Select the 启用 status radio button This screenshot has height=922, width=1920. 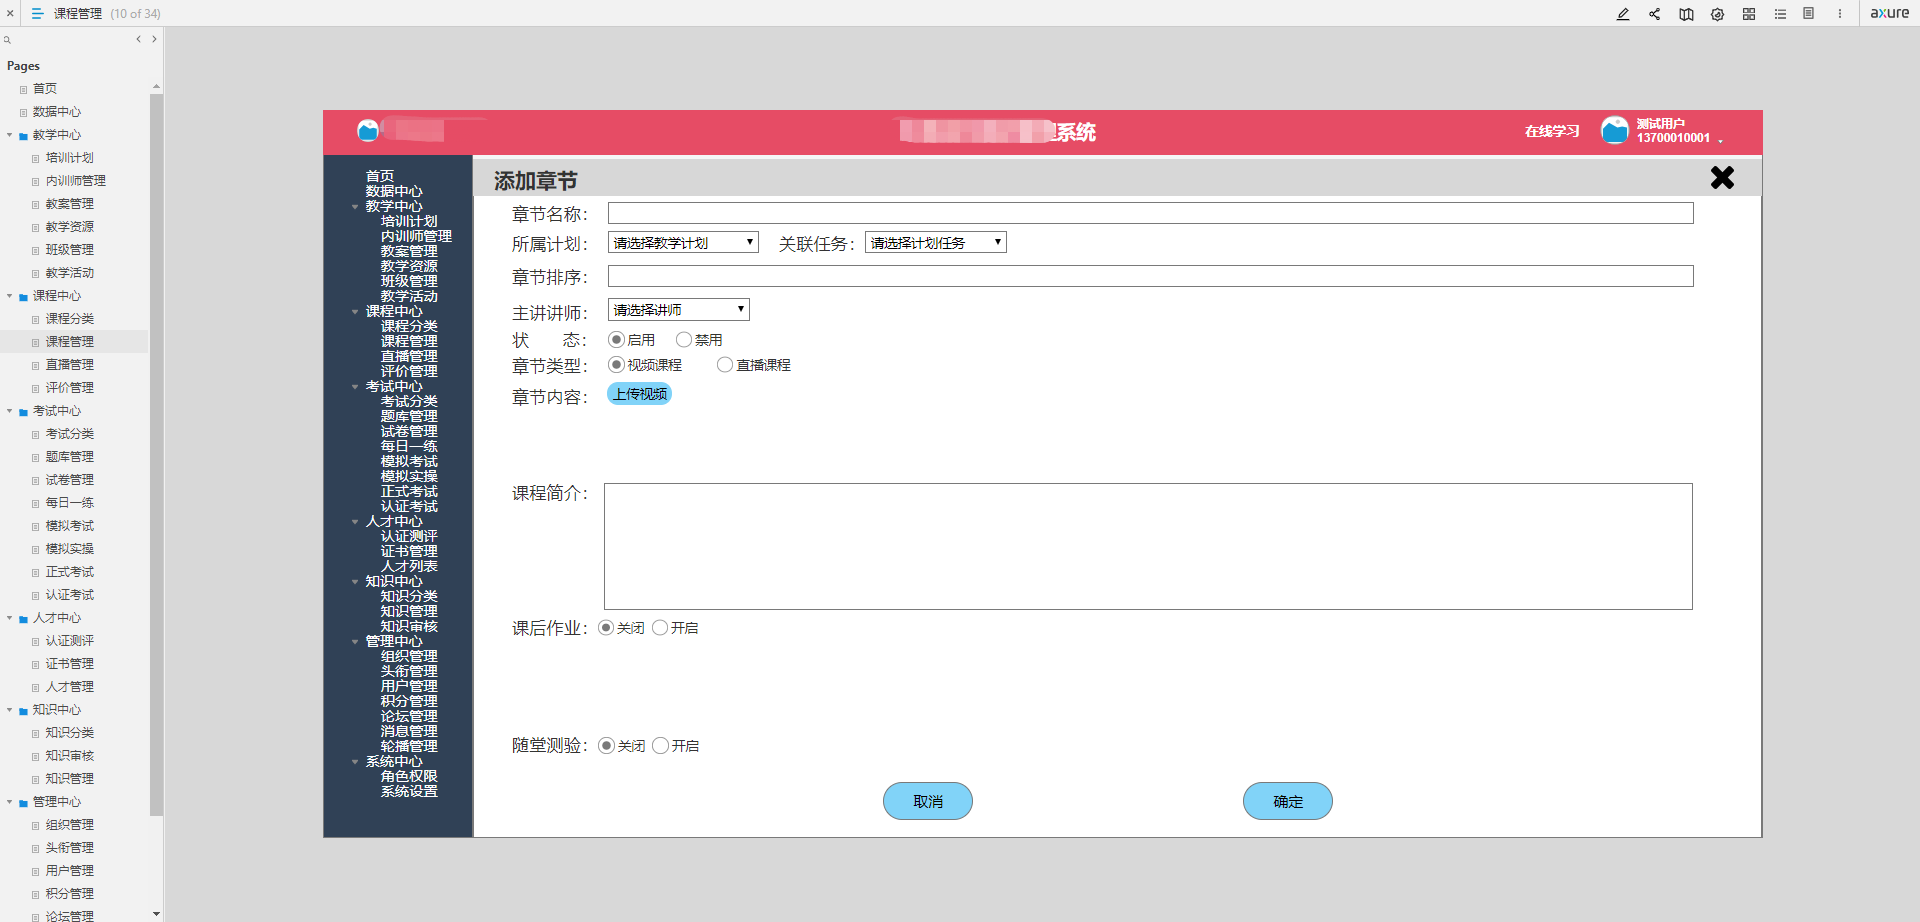click(x=616, y=340)
